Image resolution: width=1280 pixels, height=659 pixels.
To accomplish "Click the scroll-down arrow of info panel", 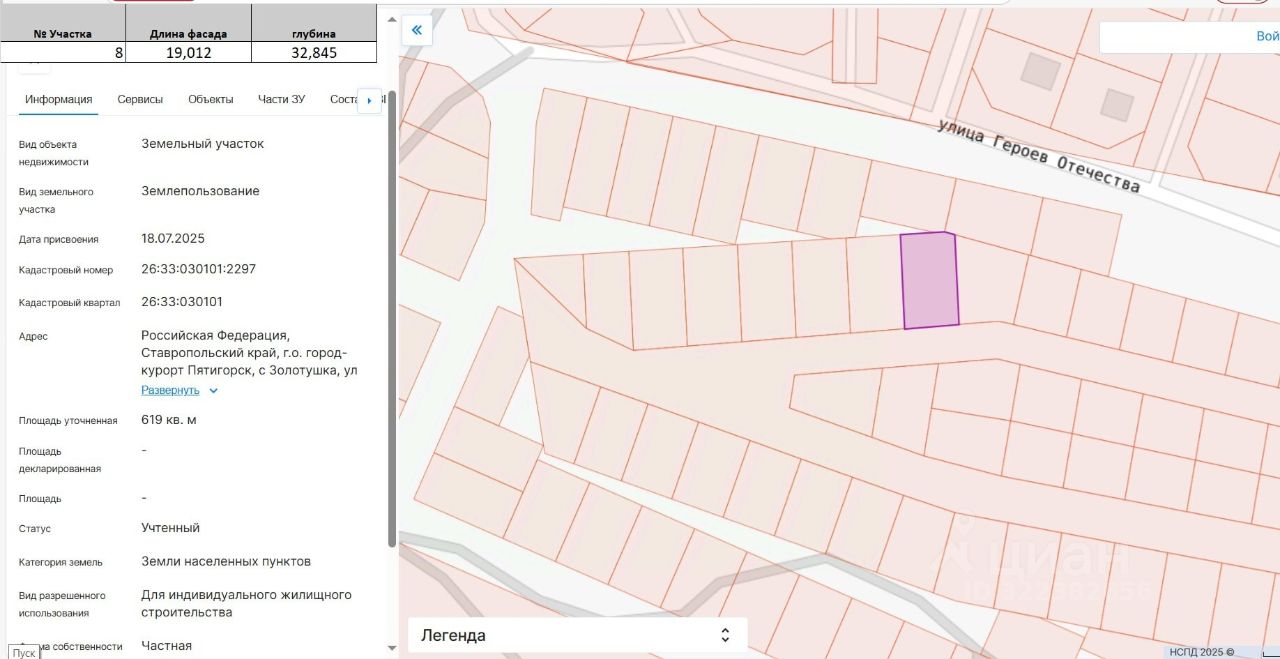I will (392, 647).
